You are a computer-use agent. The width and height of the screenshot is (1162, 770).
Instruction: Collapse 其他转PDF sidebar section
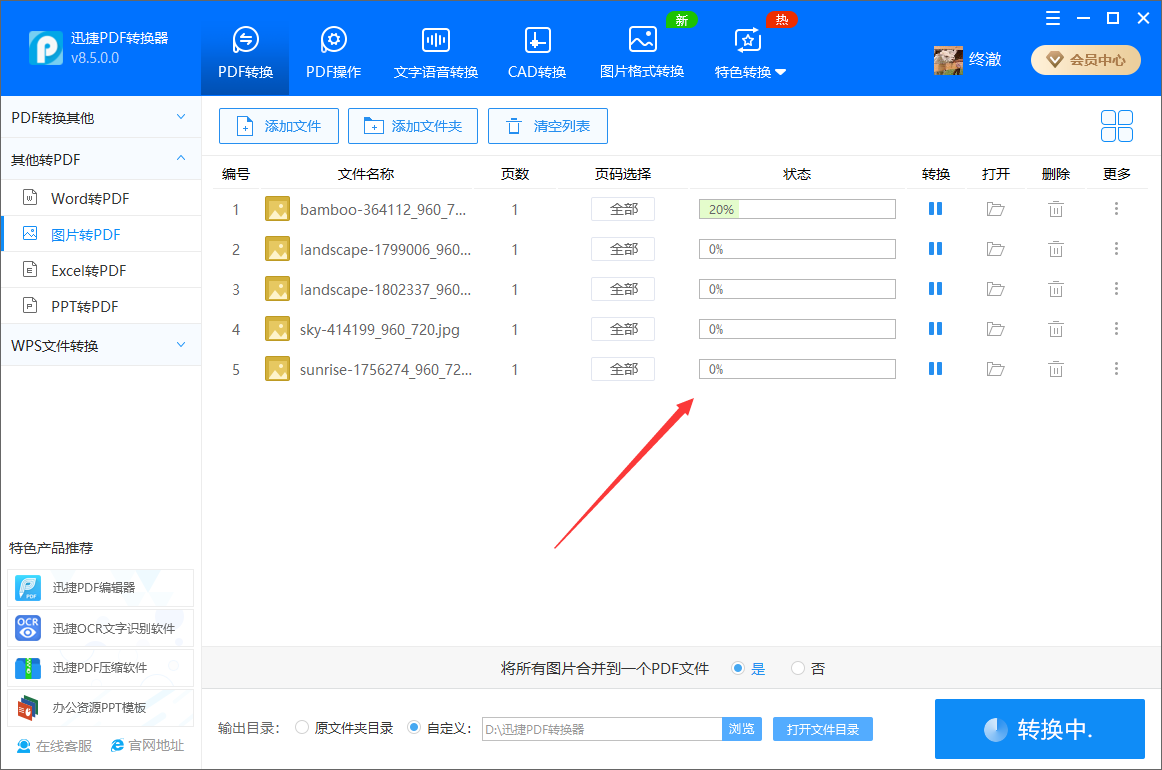tap(101, 159)
